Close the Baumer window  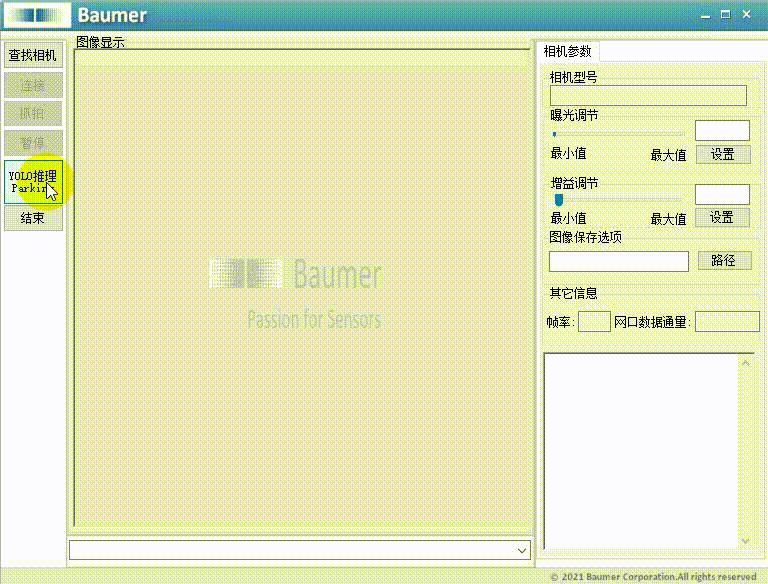746,15
